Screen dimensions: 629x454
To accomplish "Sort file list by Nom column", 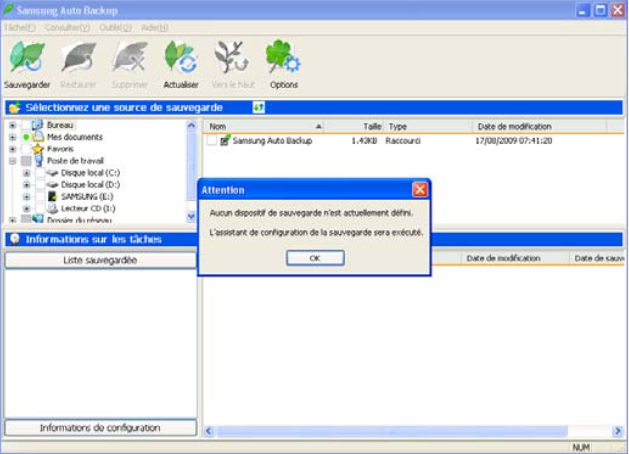I will tap(264, 126).
